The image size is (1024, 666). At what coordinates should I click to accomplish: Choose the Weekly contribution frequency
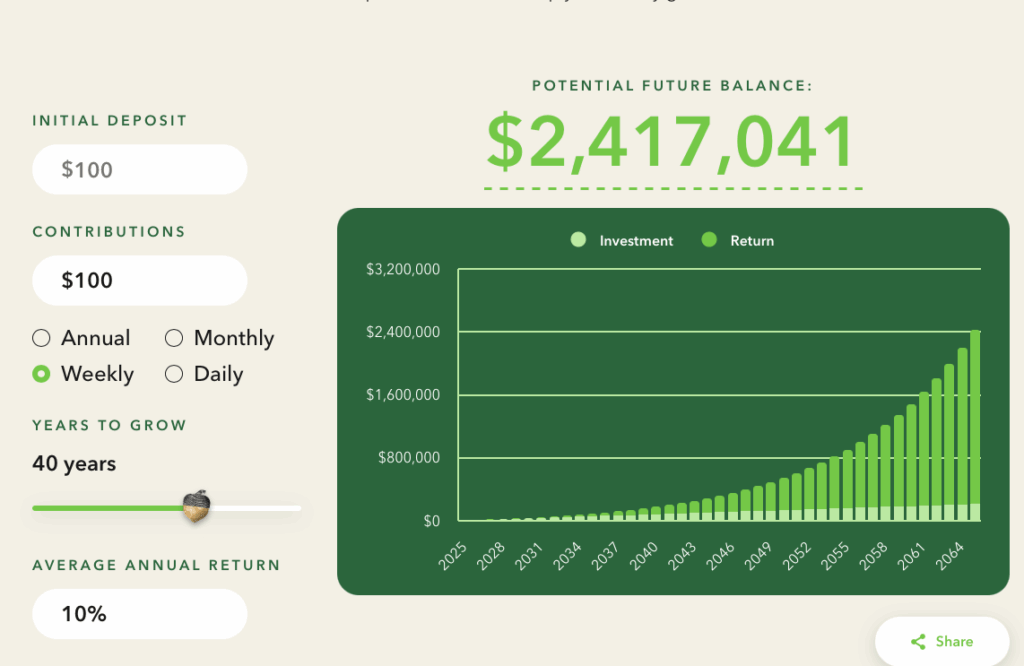[41, 374]
